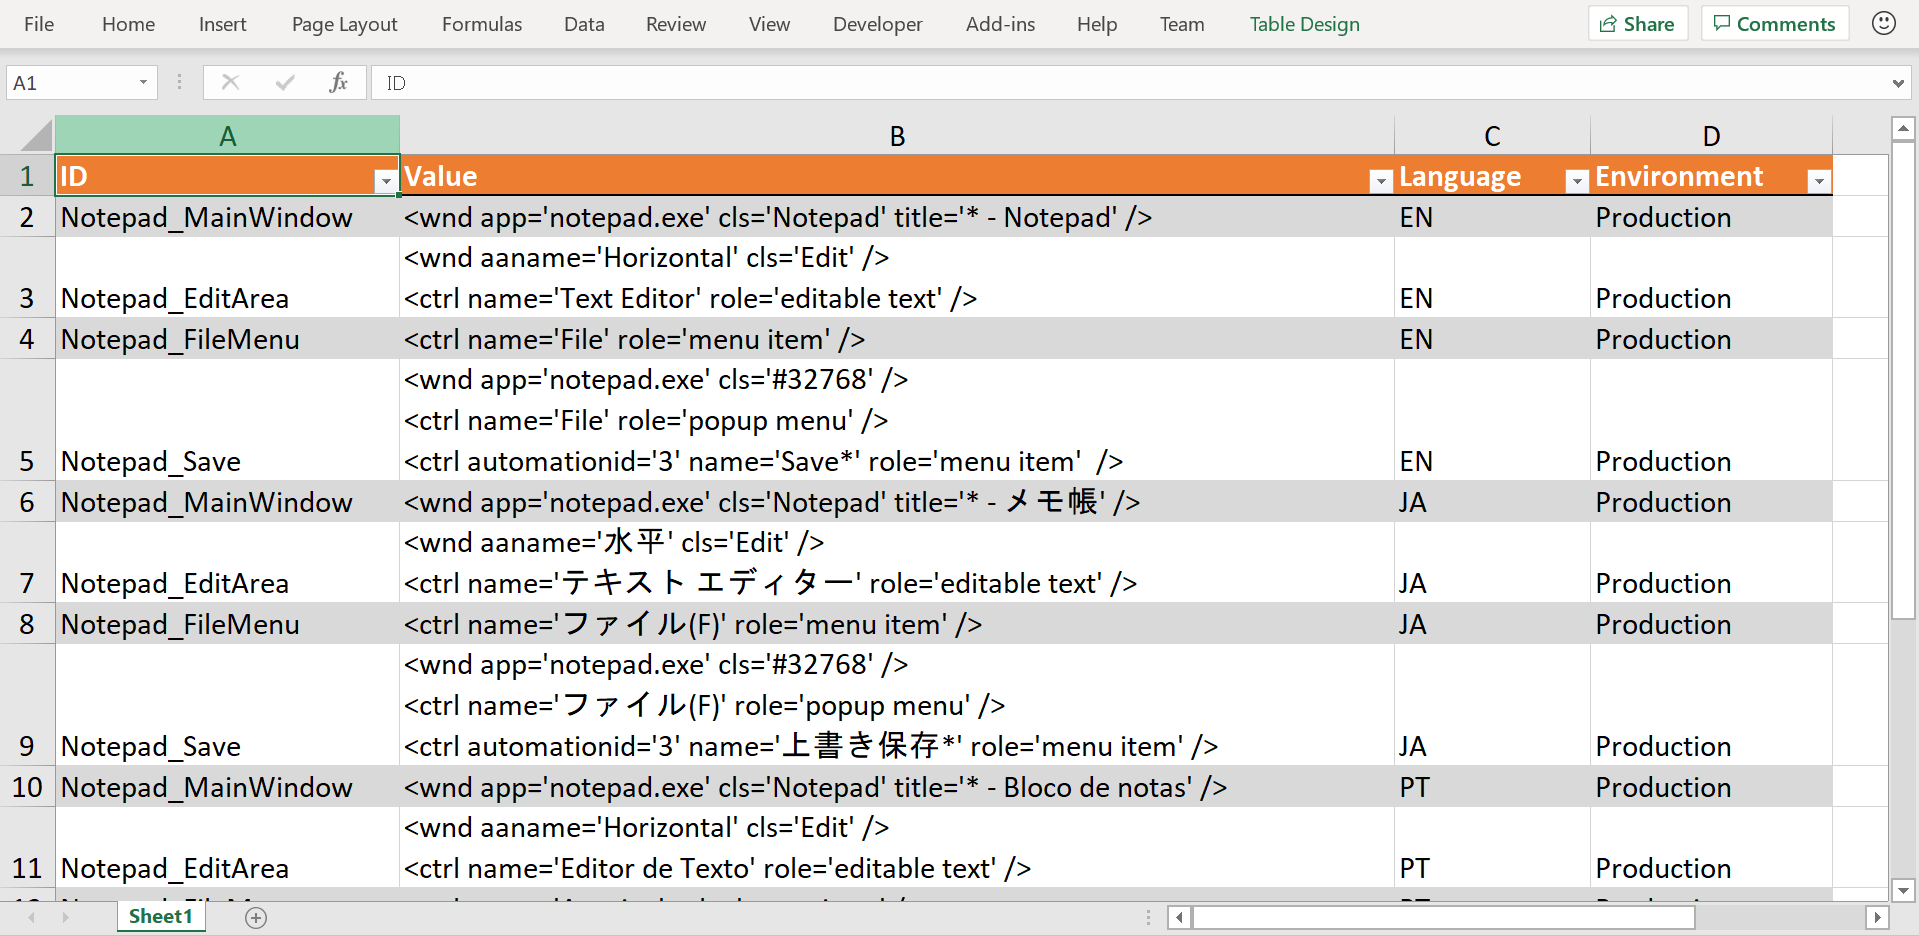Click Notepad_Save cell in row 5
This screenshot has height=936, width=1919.
tap(227, 420)
